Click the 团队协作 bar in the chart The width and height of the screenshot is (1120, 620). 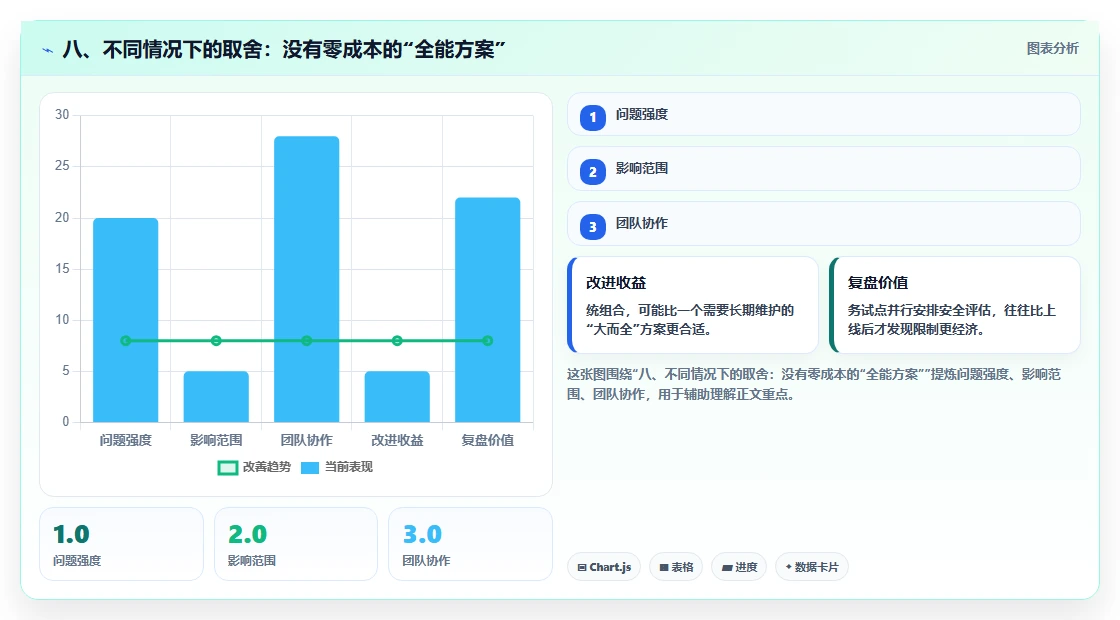point(306,279)
